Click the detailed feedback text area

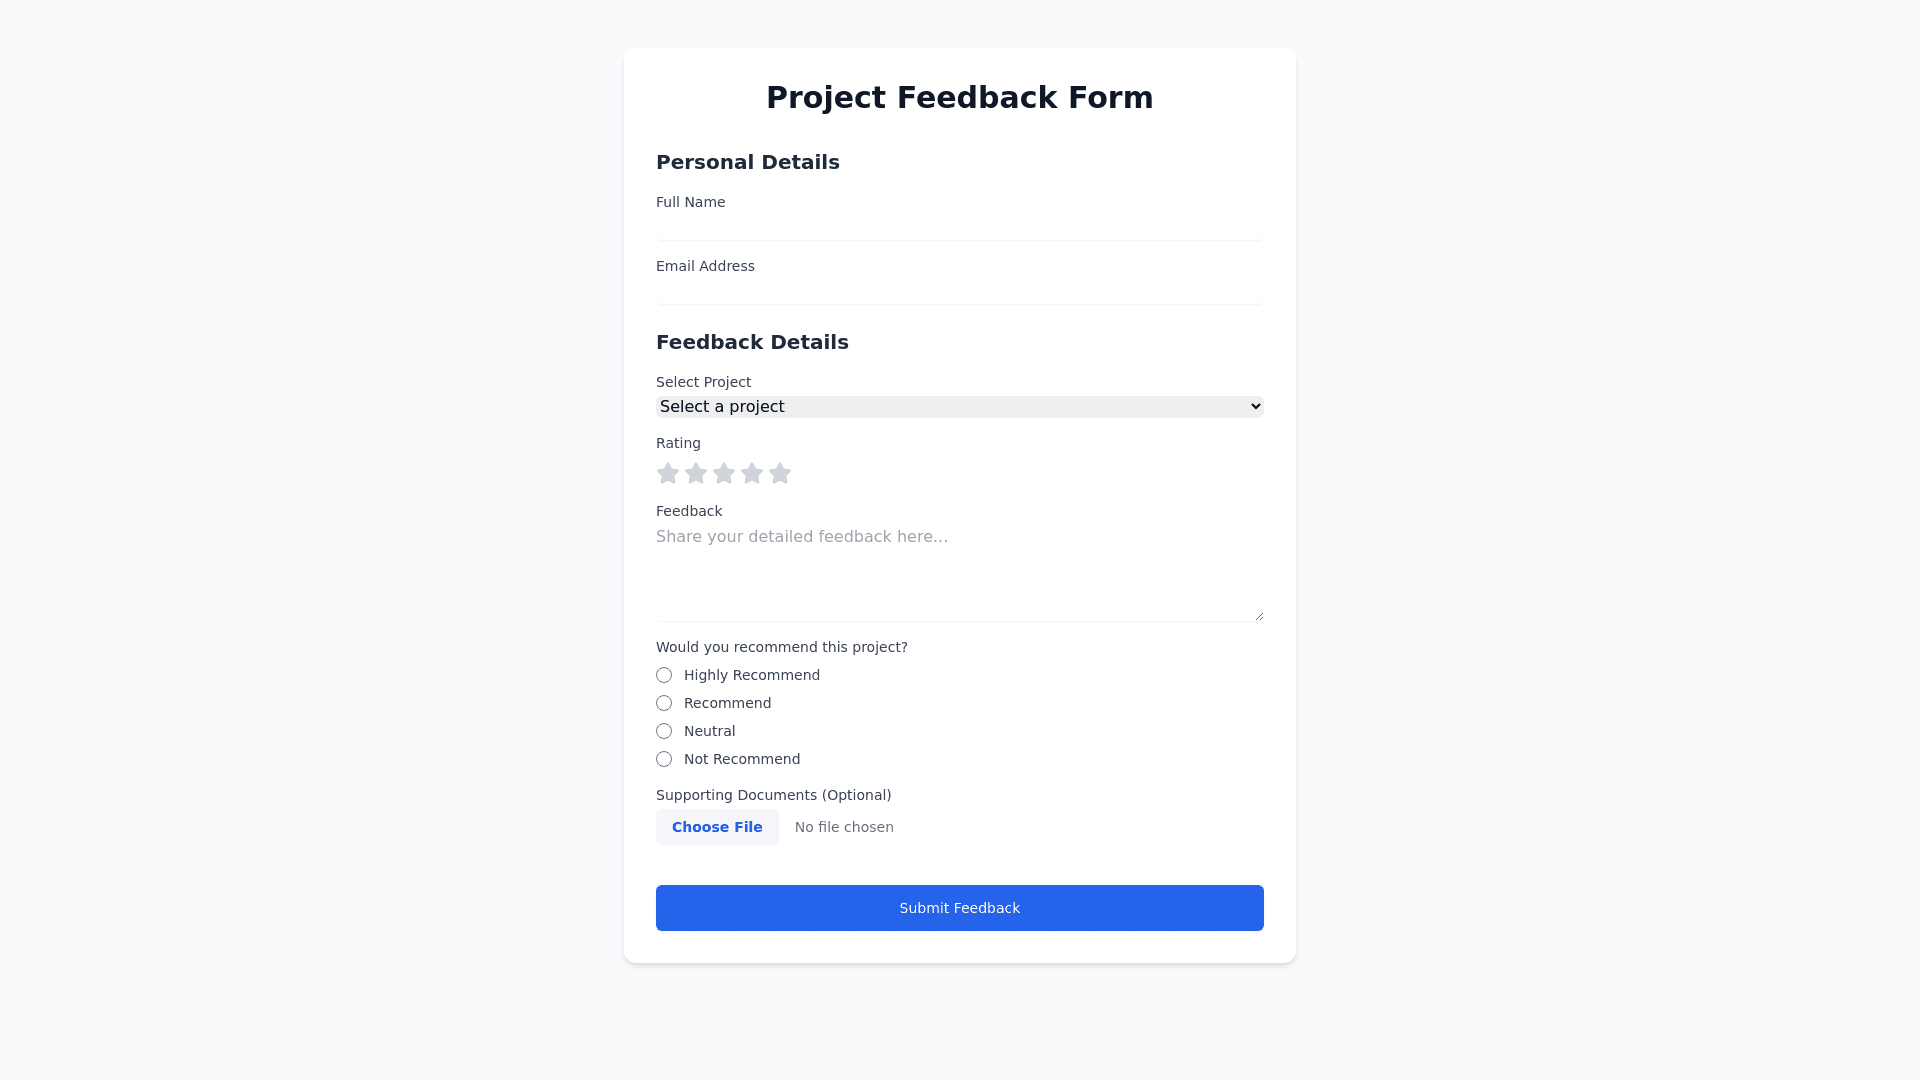click(959, 573)
